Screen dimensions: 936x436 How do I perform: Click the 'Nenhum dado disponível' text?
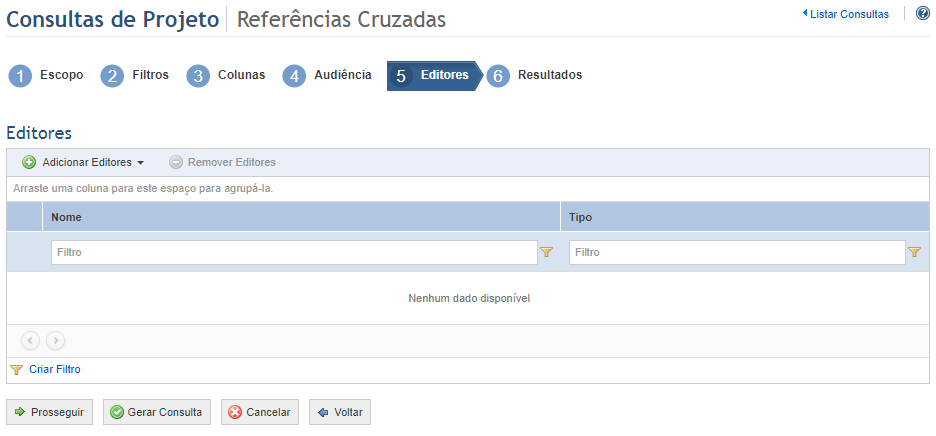click(469, 298)
